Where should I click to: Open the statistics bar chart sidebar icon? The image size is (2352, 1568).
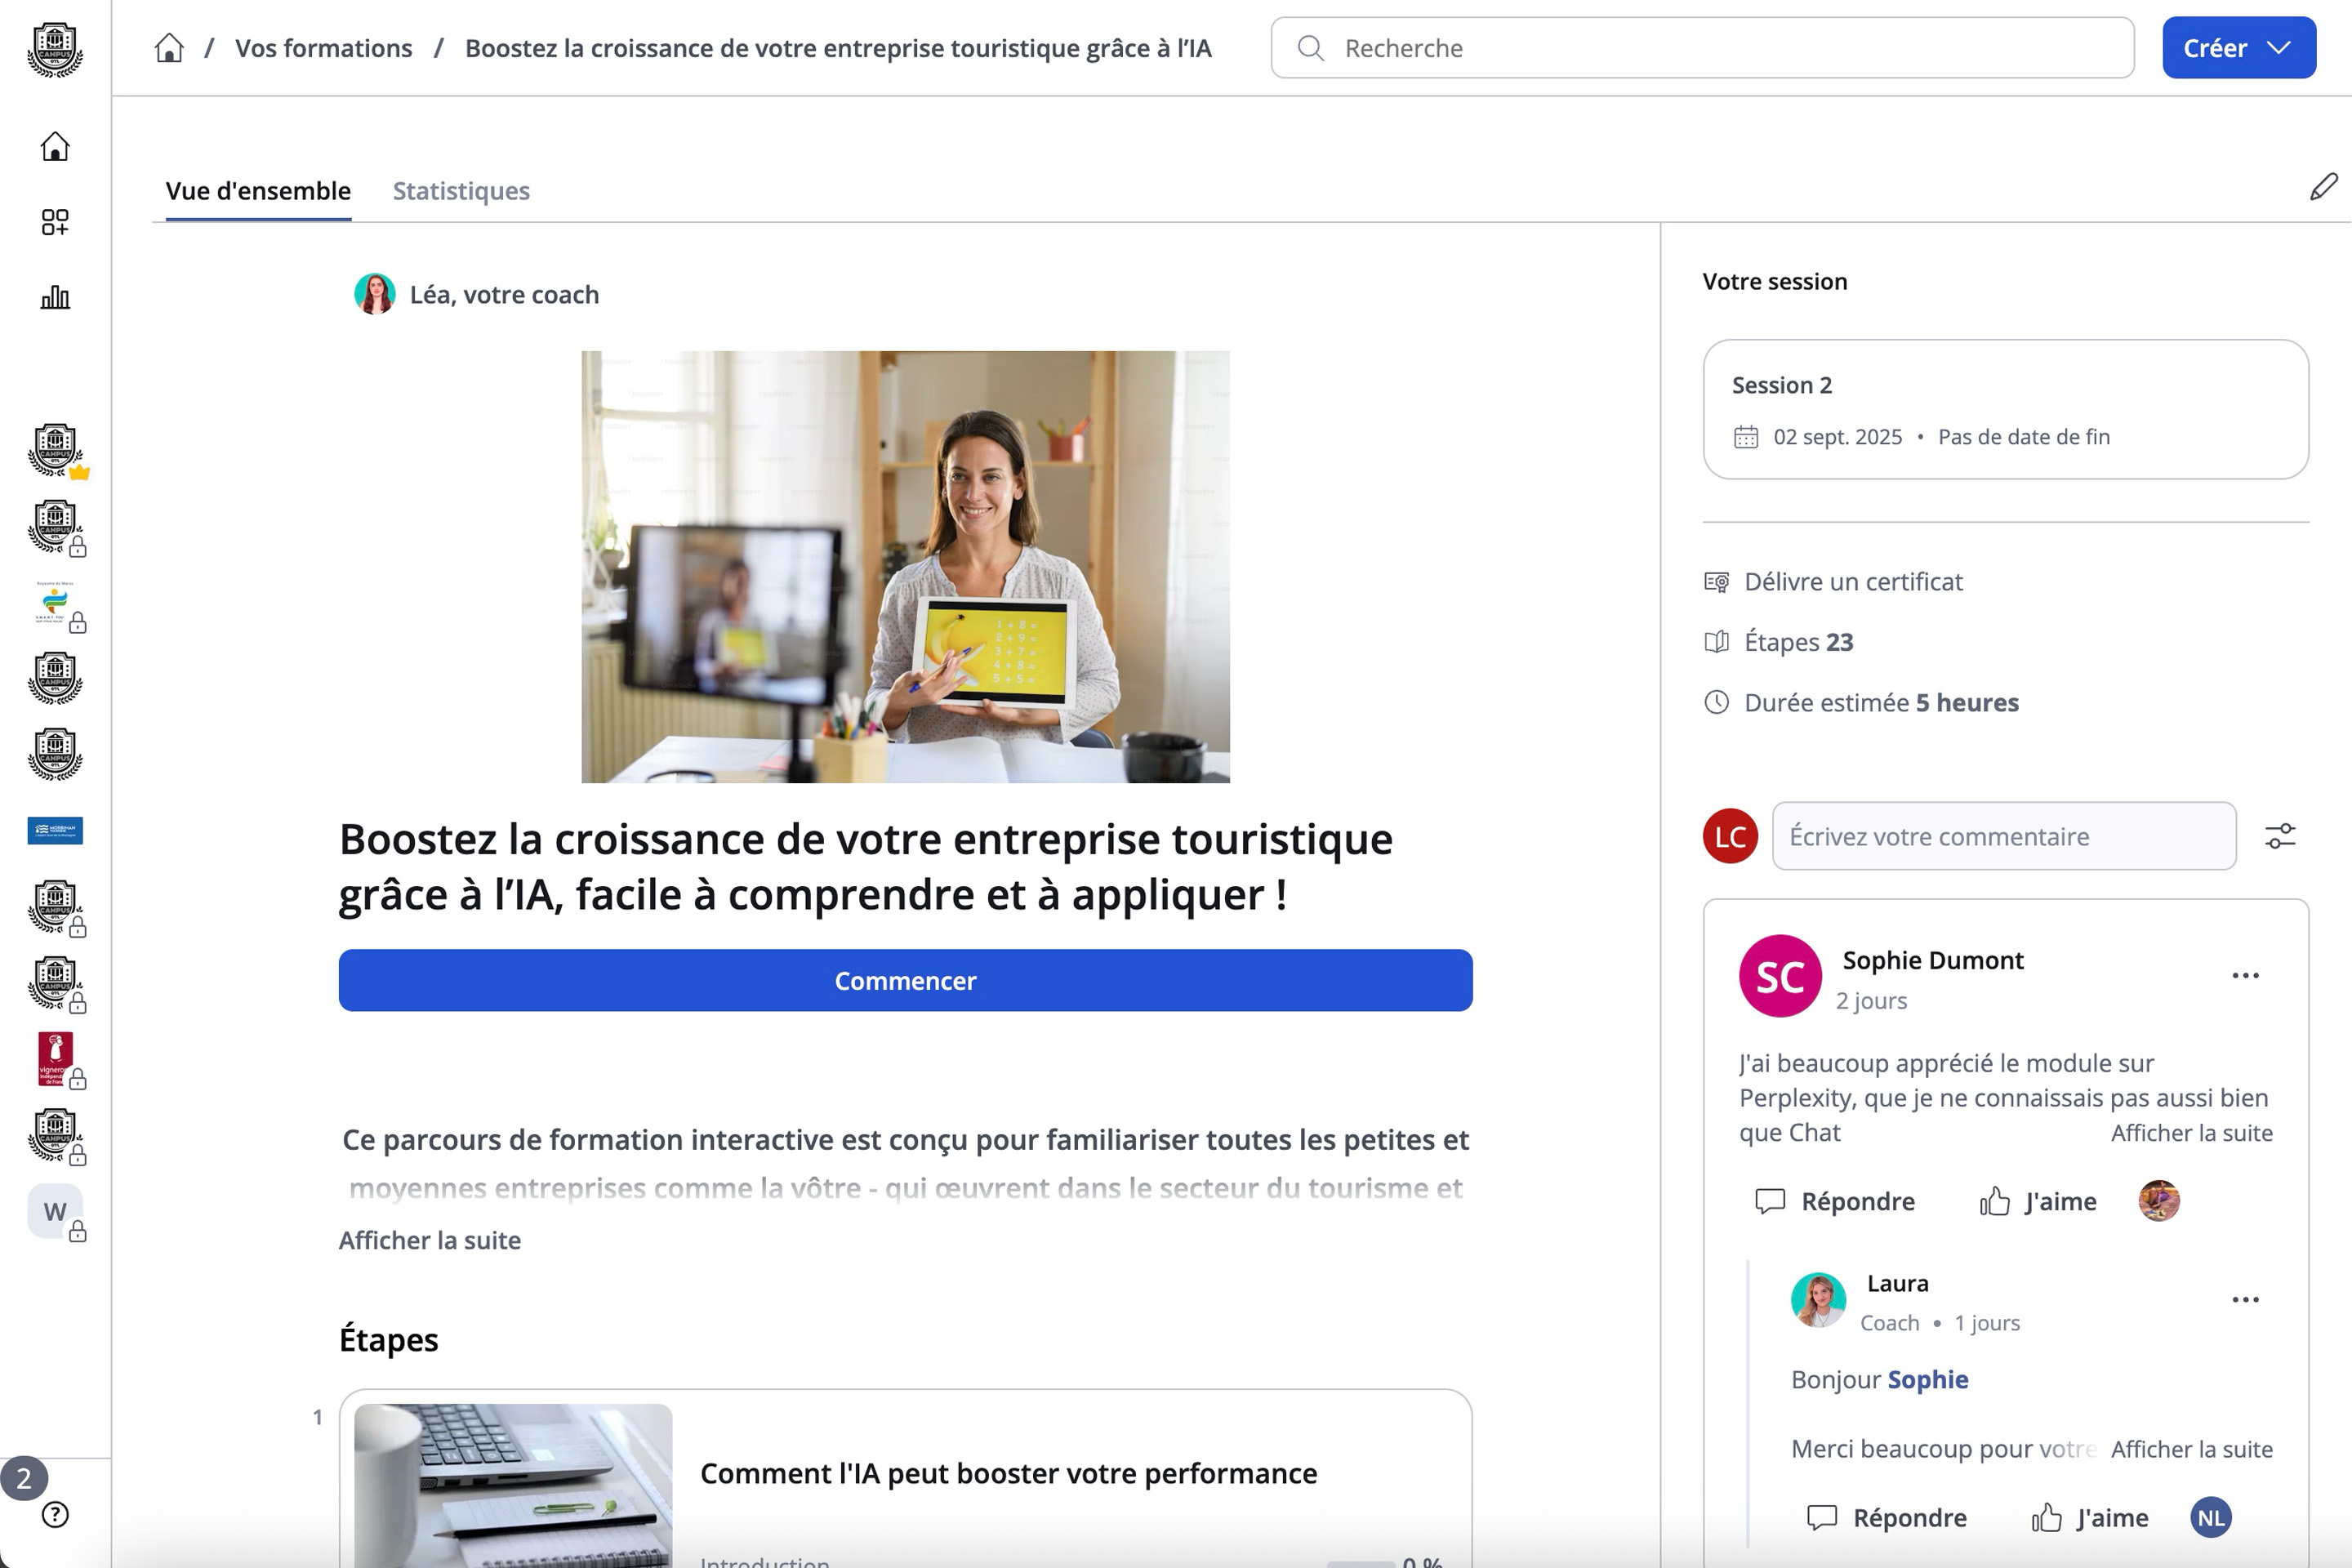[x=55, y=297]
